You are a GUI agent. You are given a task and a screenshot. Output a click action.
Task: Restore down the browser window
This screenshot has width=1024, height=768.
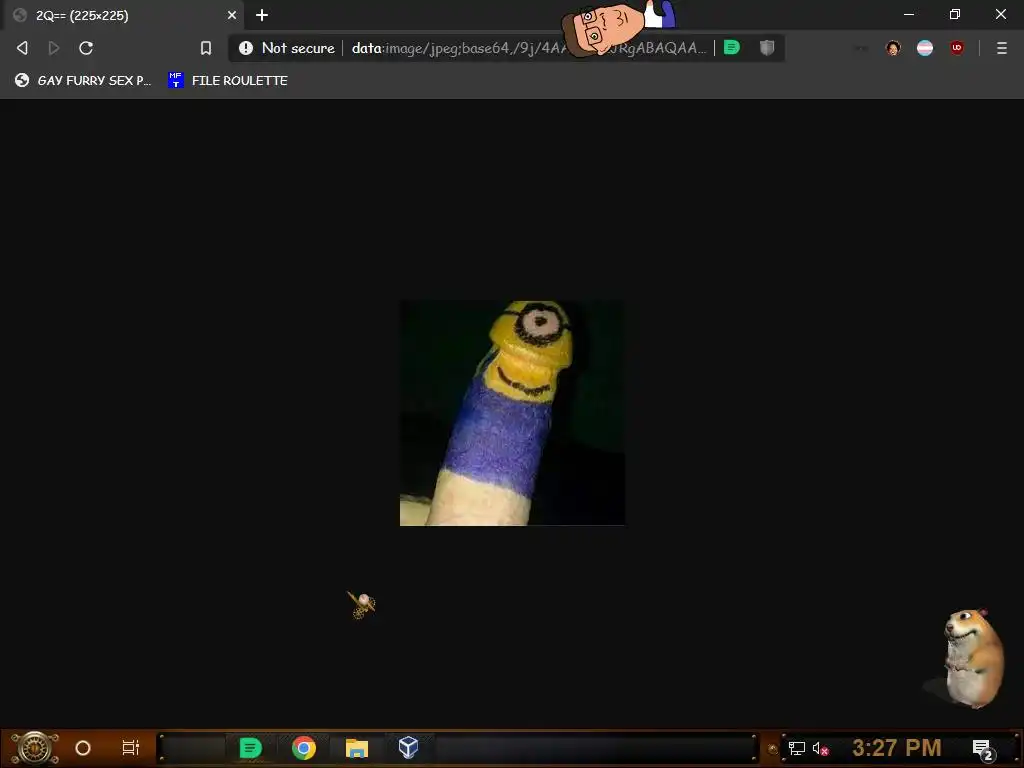coord(955,14)
